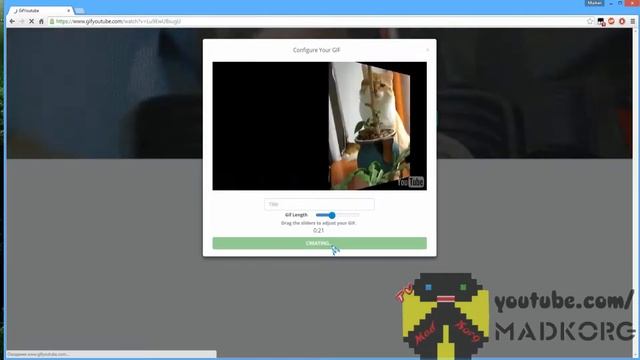Close the Configure Your Gif dialog
The width and height of the screenshot is (640, 360).
click(427, 50)
